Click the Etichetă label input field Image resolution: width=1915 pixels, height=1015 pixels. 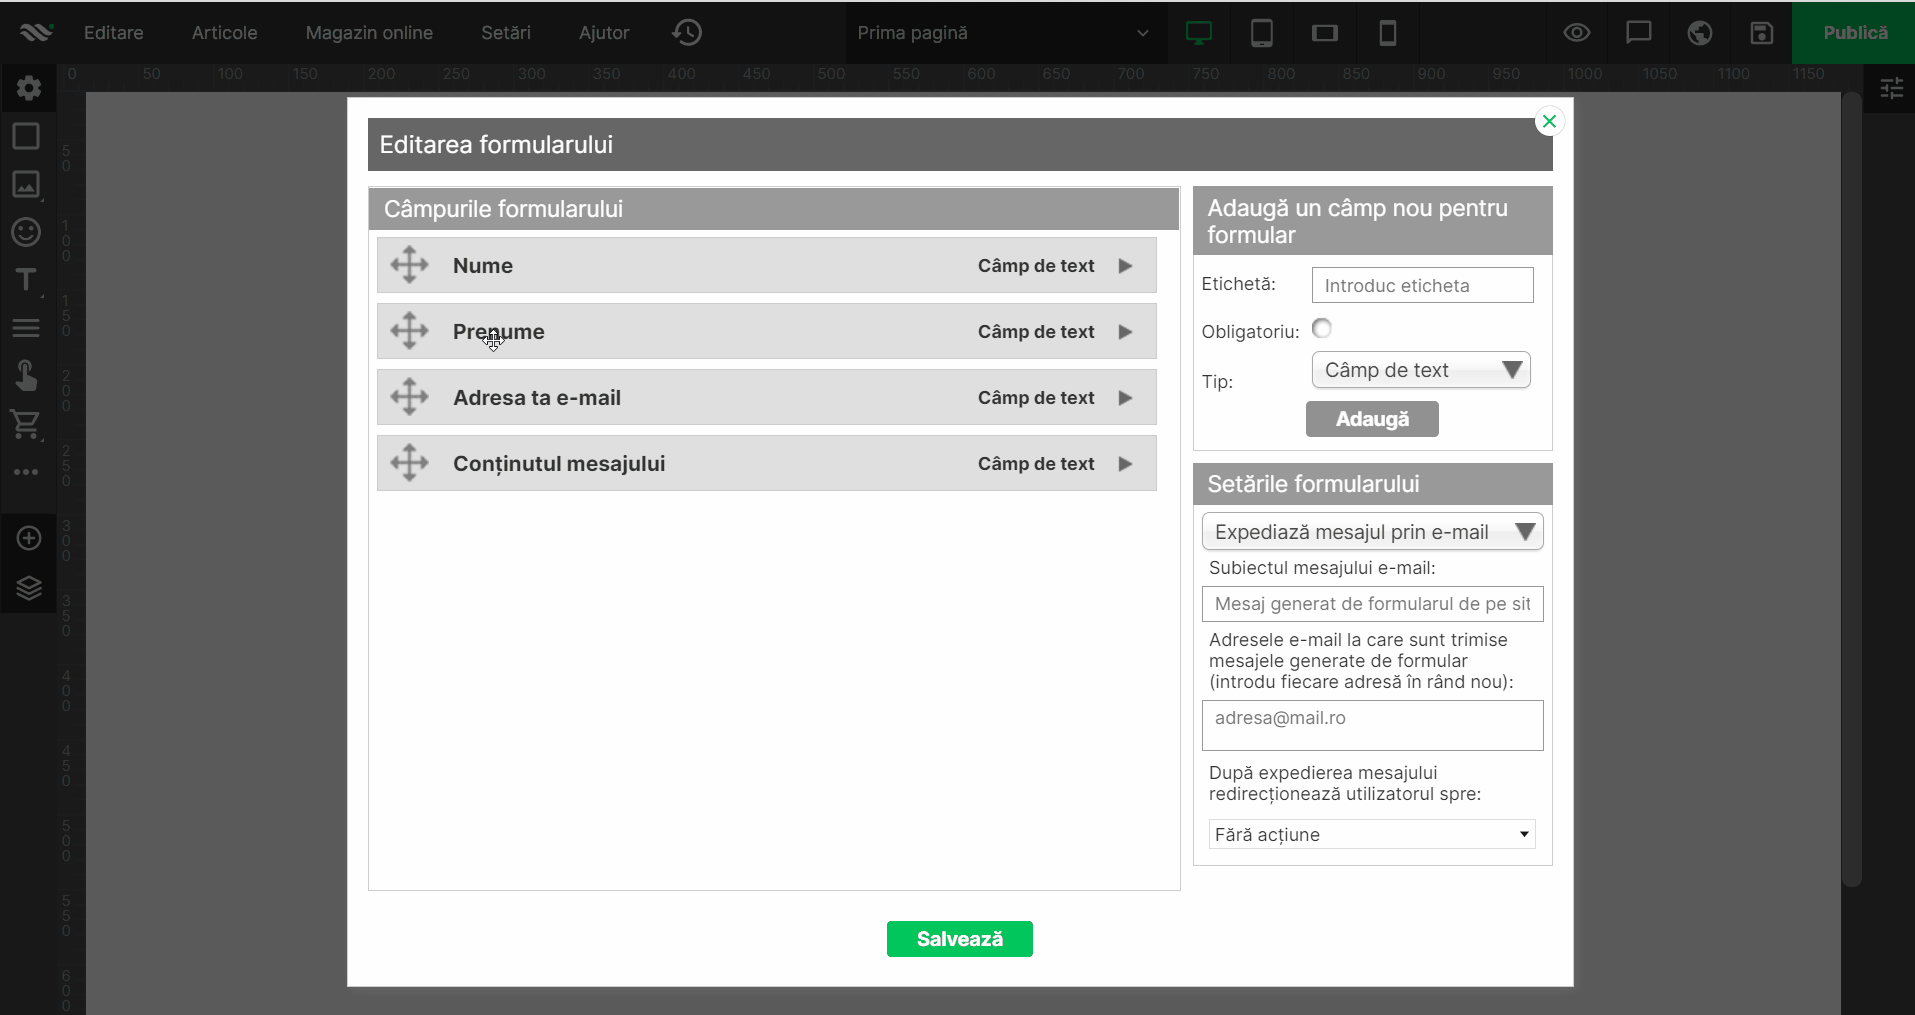1422,285
